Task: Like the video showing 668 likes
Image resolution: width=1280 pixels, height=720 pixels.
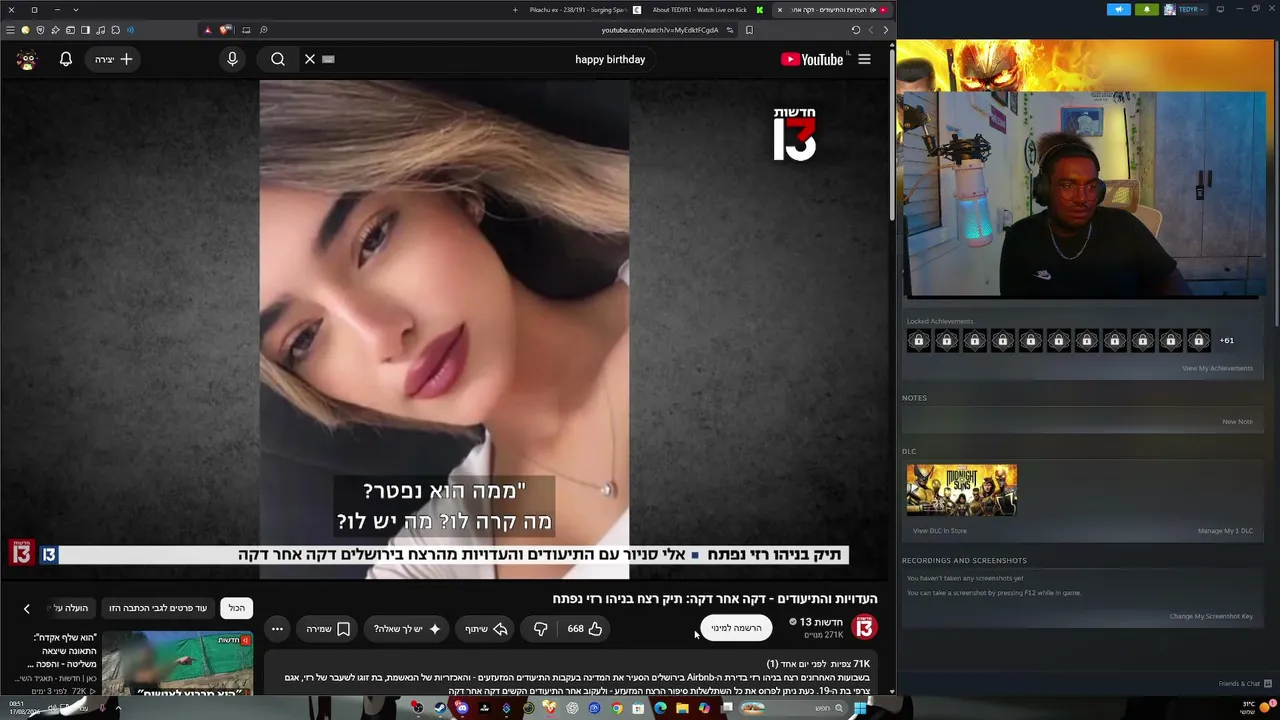Action: tap(585, 629)
